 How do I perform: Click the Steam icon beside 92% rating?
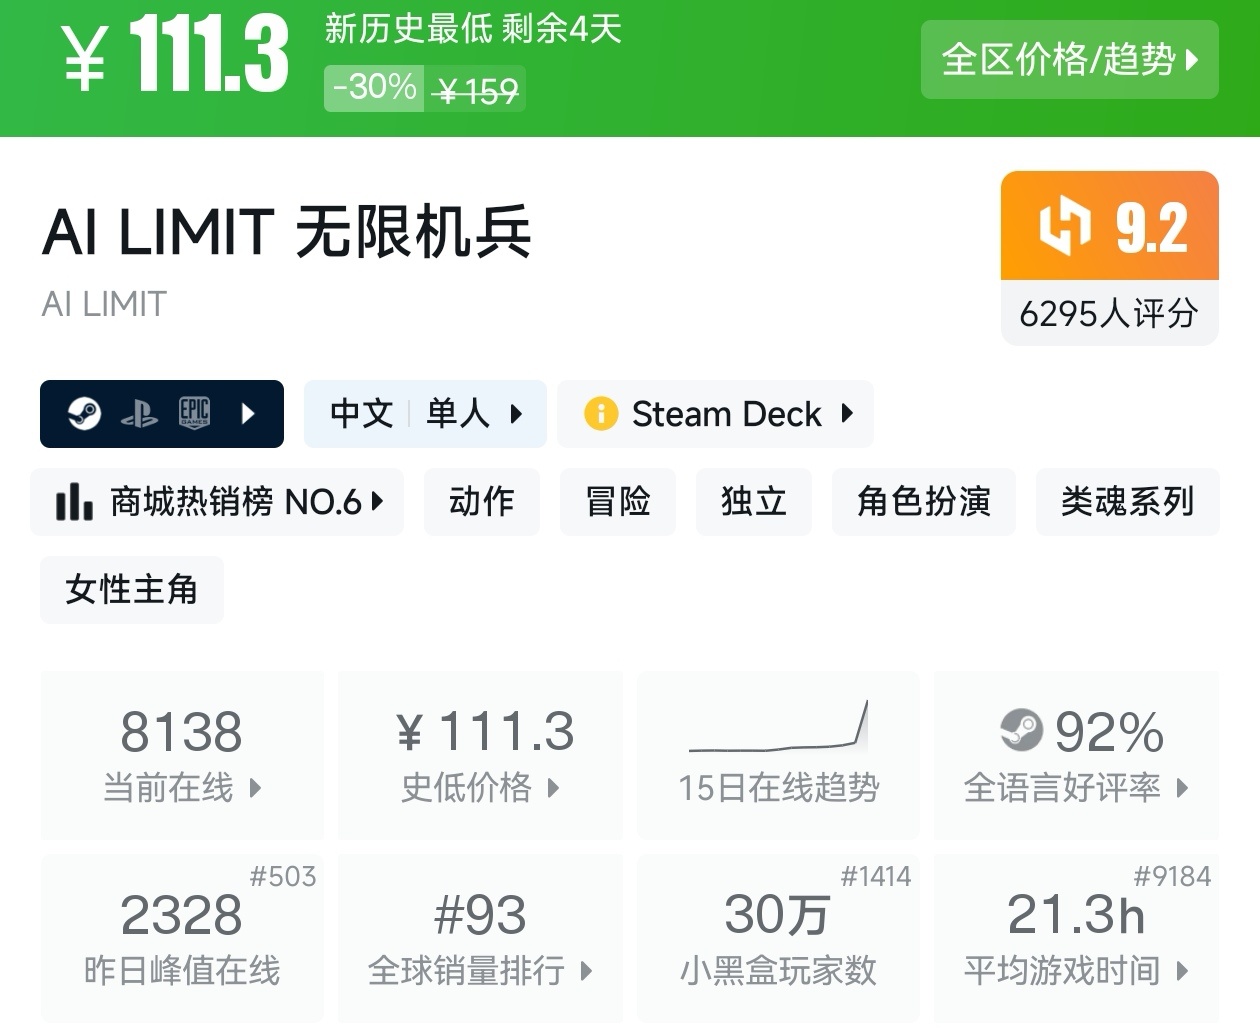(x=1021, y=731)
